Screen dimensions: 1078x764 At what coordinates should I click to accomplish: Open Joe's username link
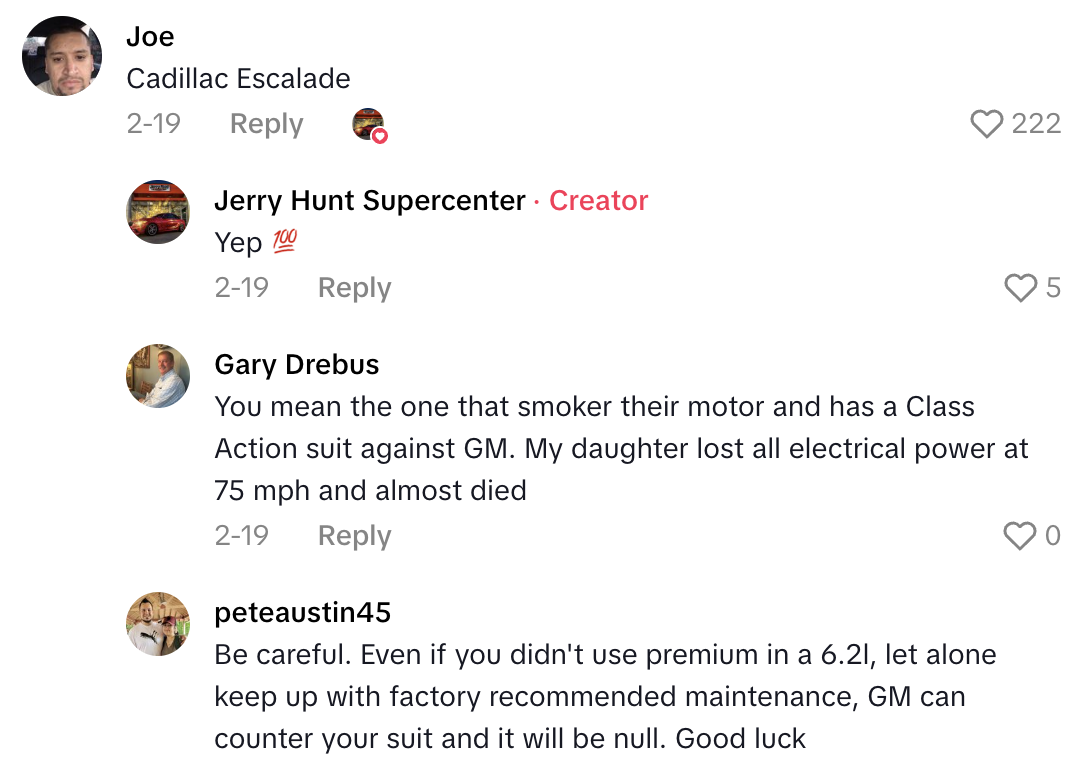(150, 36)
